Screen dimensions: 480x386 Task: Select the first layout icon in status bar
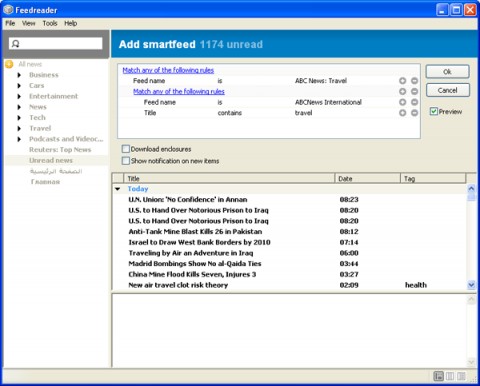pyautogui.click(x=438, y=376)
